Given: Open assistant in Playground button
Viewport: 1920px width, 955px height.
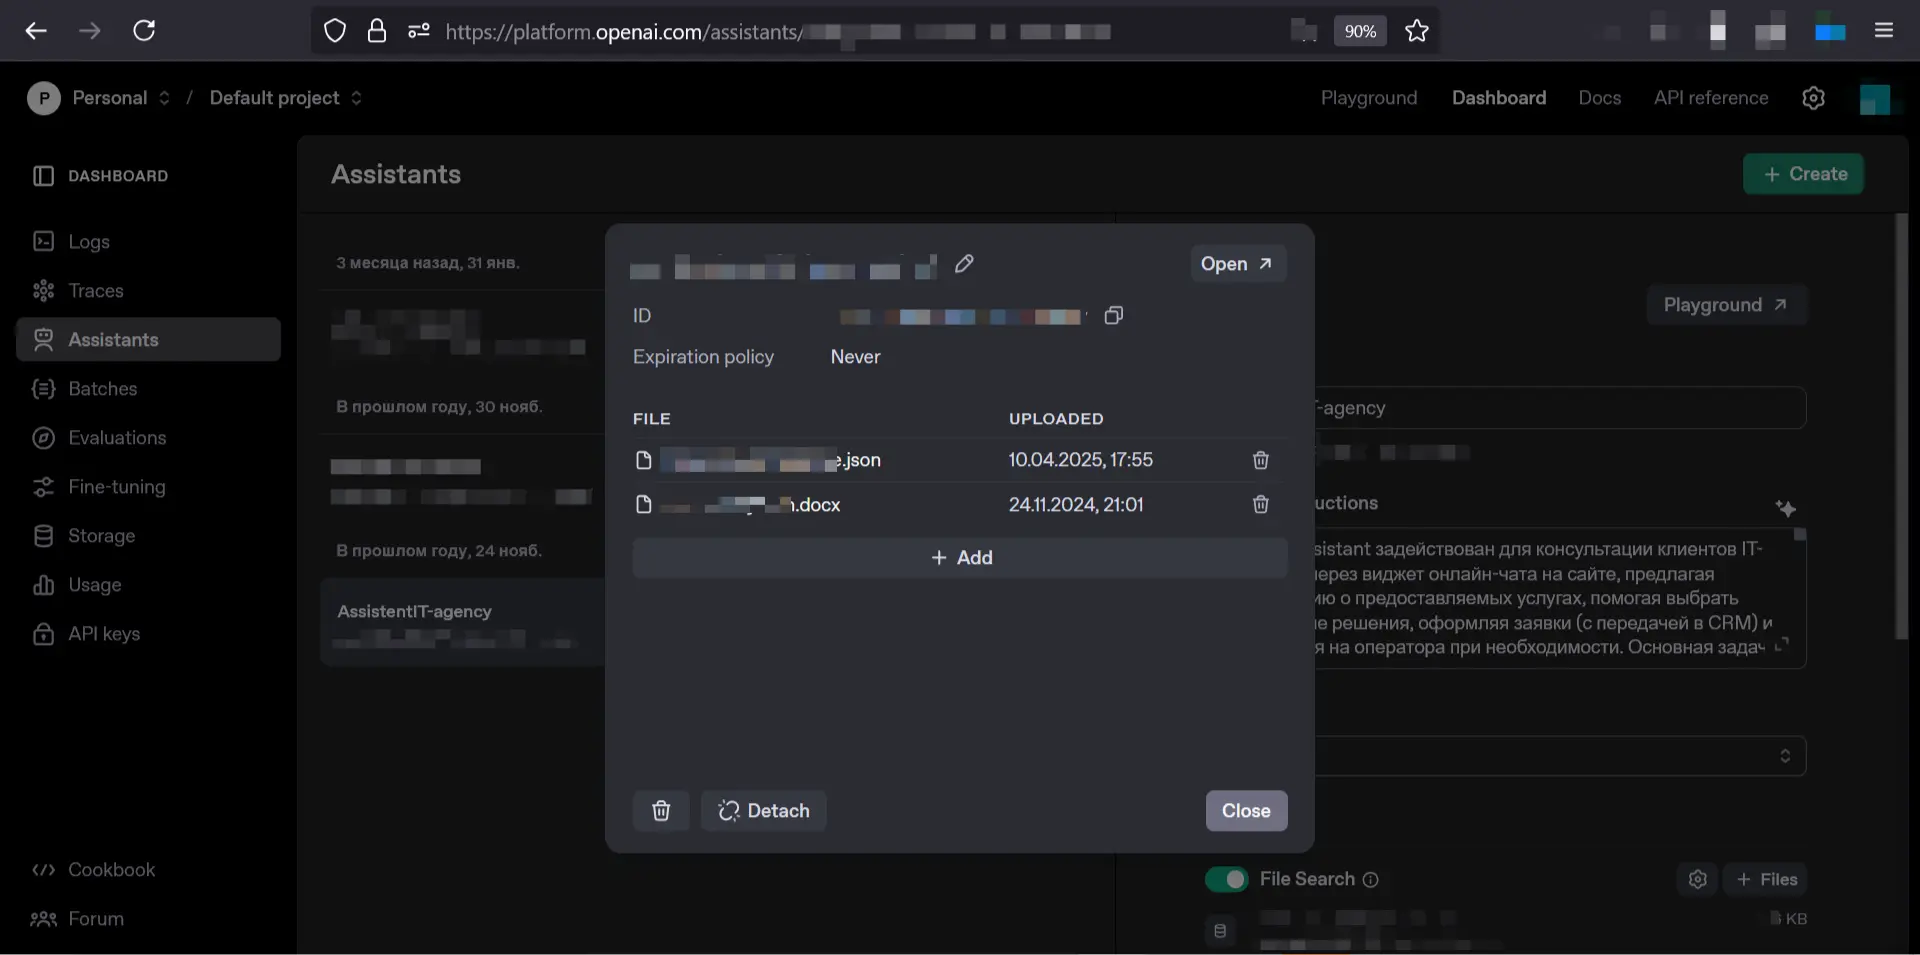Looking at the screenshot, I should (x=1726, y=305).
